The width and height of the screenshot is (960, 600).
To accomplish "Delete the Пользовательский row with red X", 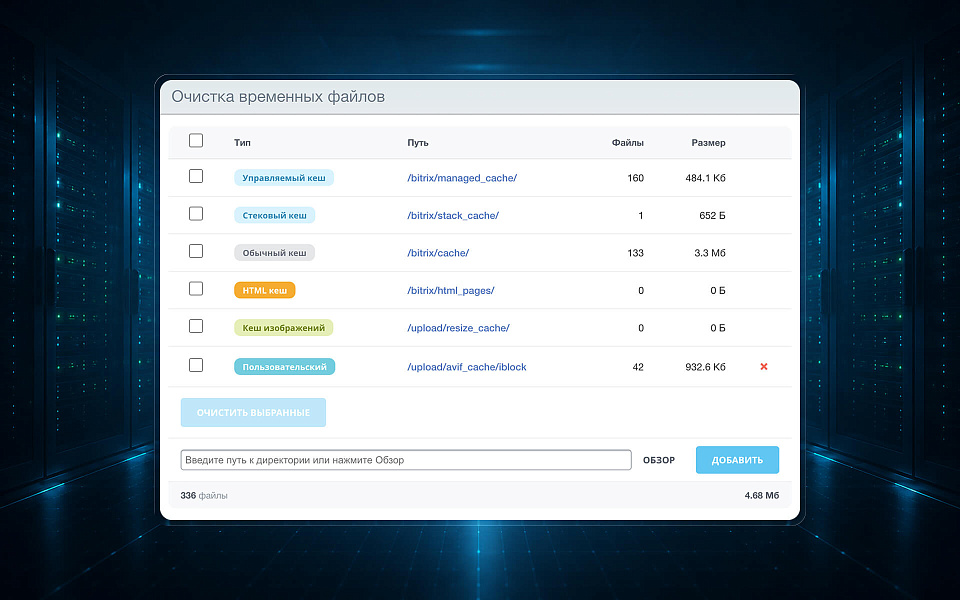I will click(763, 367).
